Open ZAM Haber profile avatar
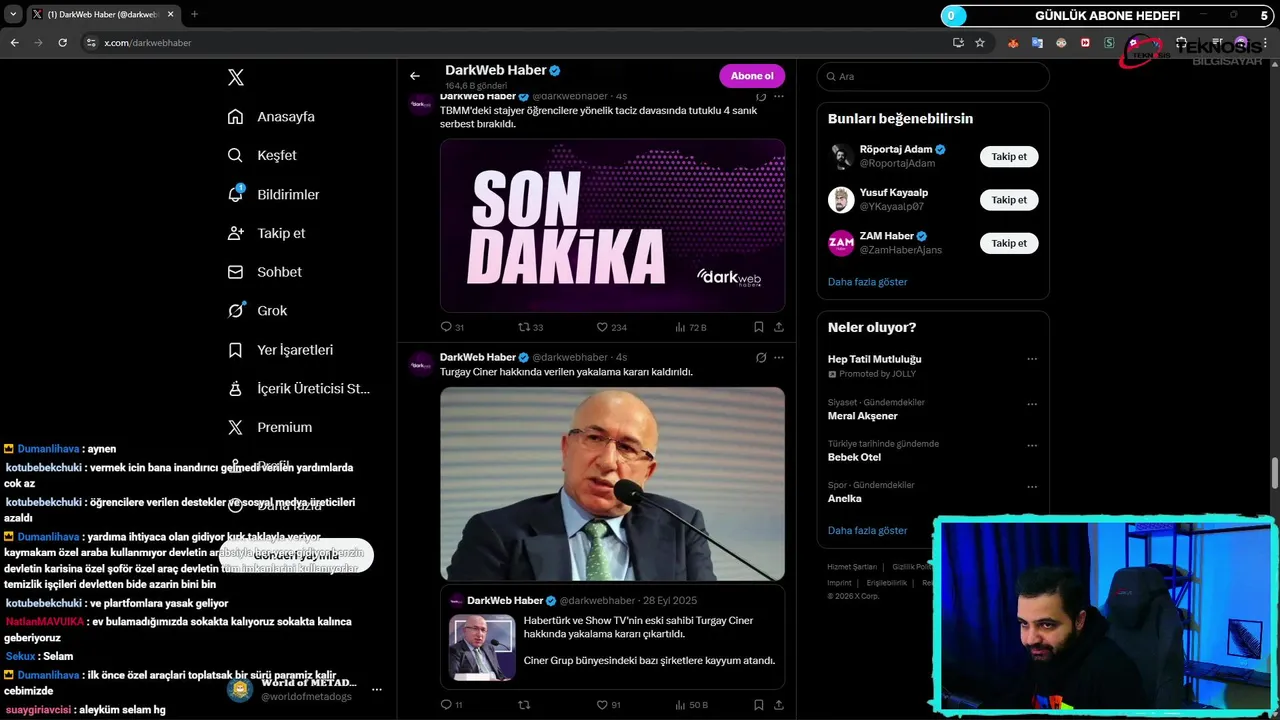This screenshot has width=1280, height=720. 841,243
